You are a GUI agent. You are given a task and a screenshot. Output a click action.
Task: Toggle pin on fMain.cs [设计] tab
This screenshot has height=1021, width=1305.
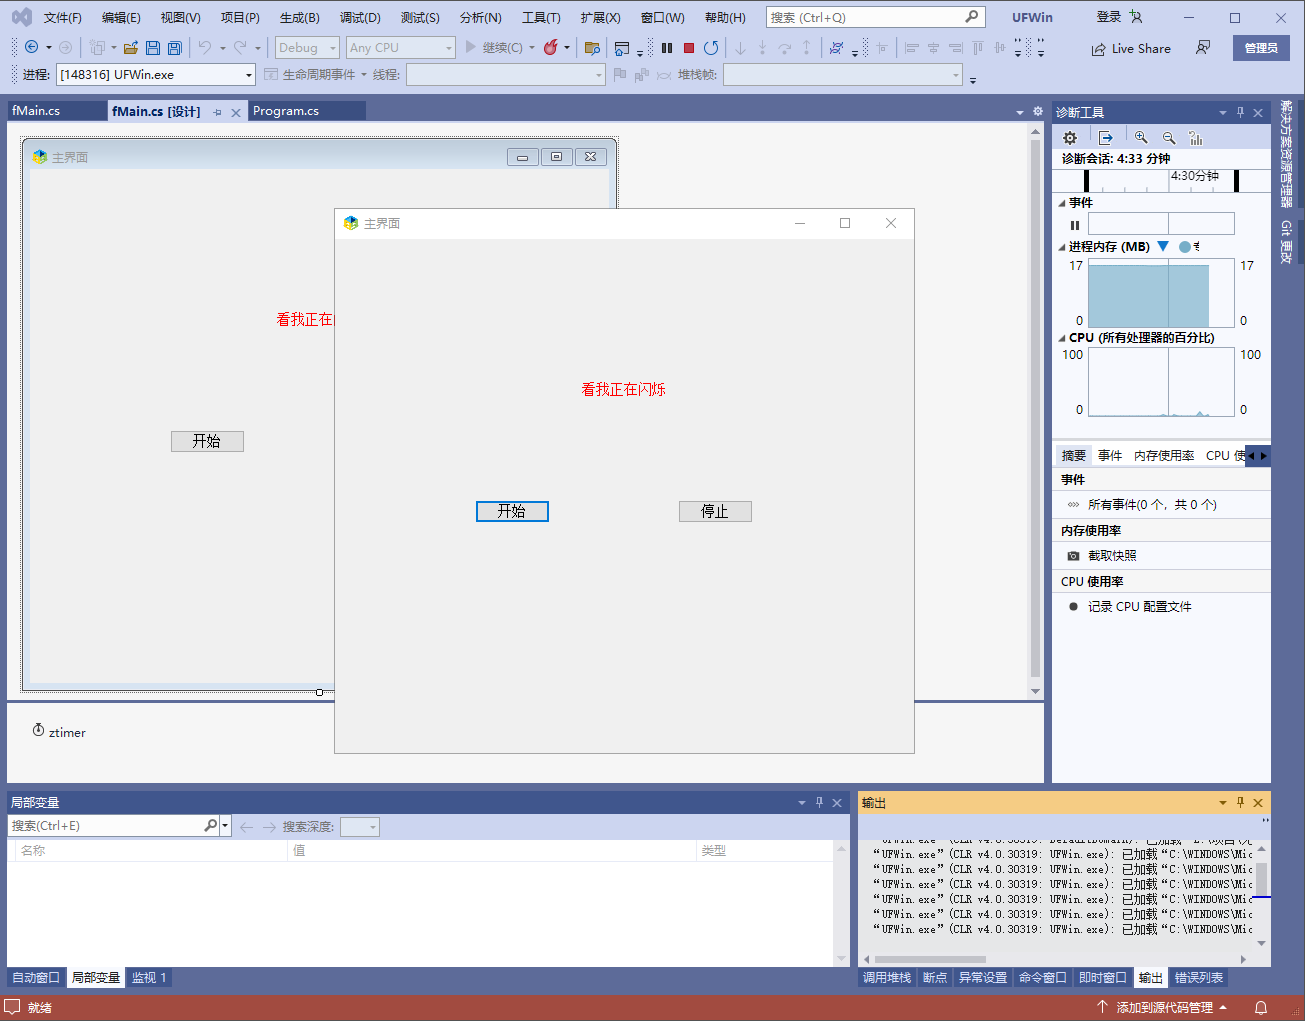[x=217, y=112]
